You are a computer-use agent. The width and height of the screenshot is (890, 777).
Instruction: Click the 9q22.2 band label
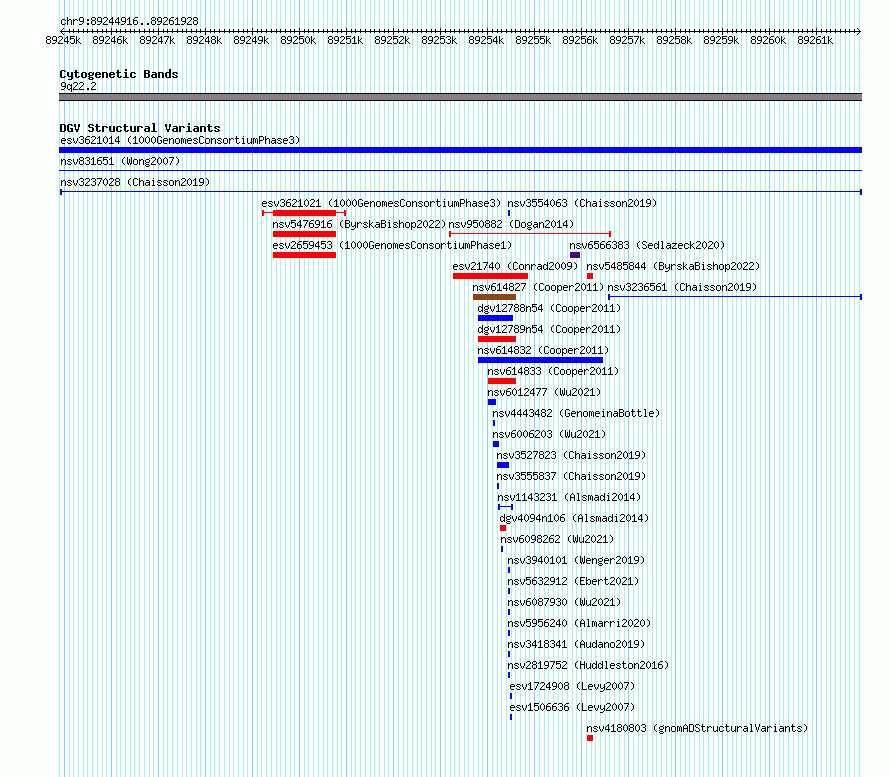click(78, 86)
